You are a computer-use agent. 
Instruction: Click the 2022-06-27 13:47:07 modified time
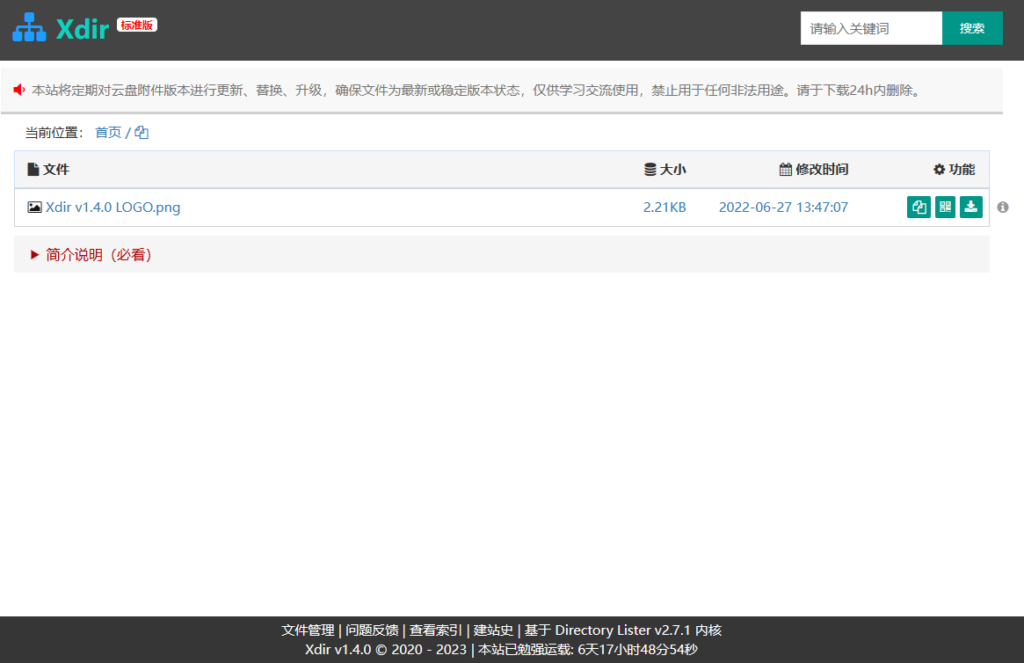[783, 207]
